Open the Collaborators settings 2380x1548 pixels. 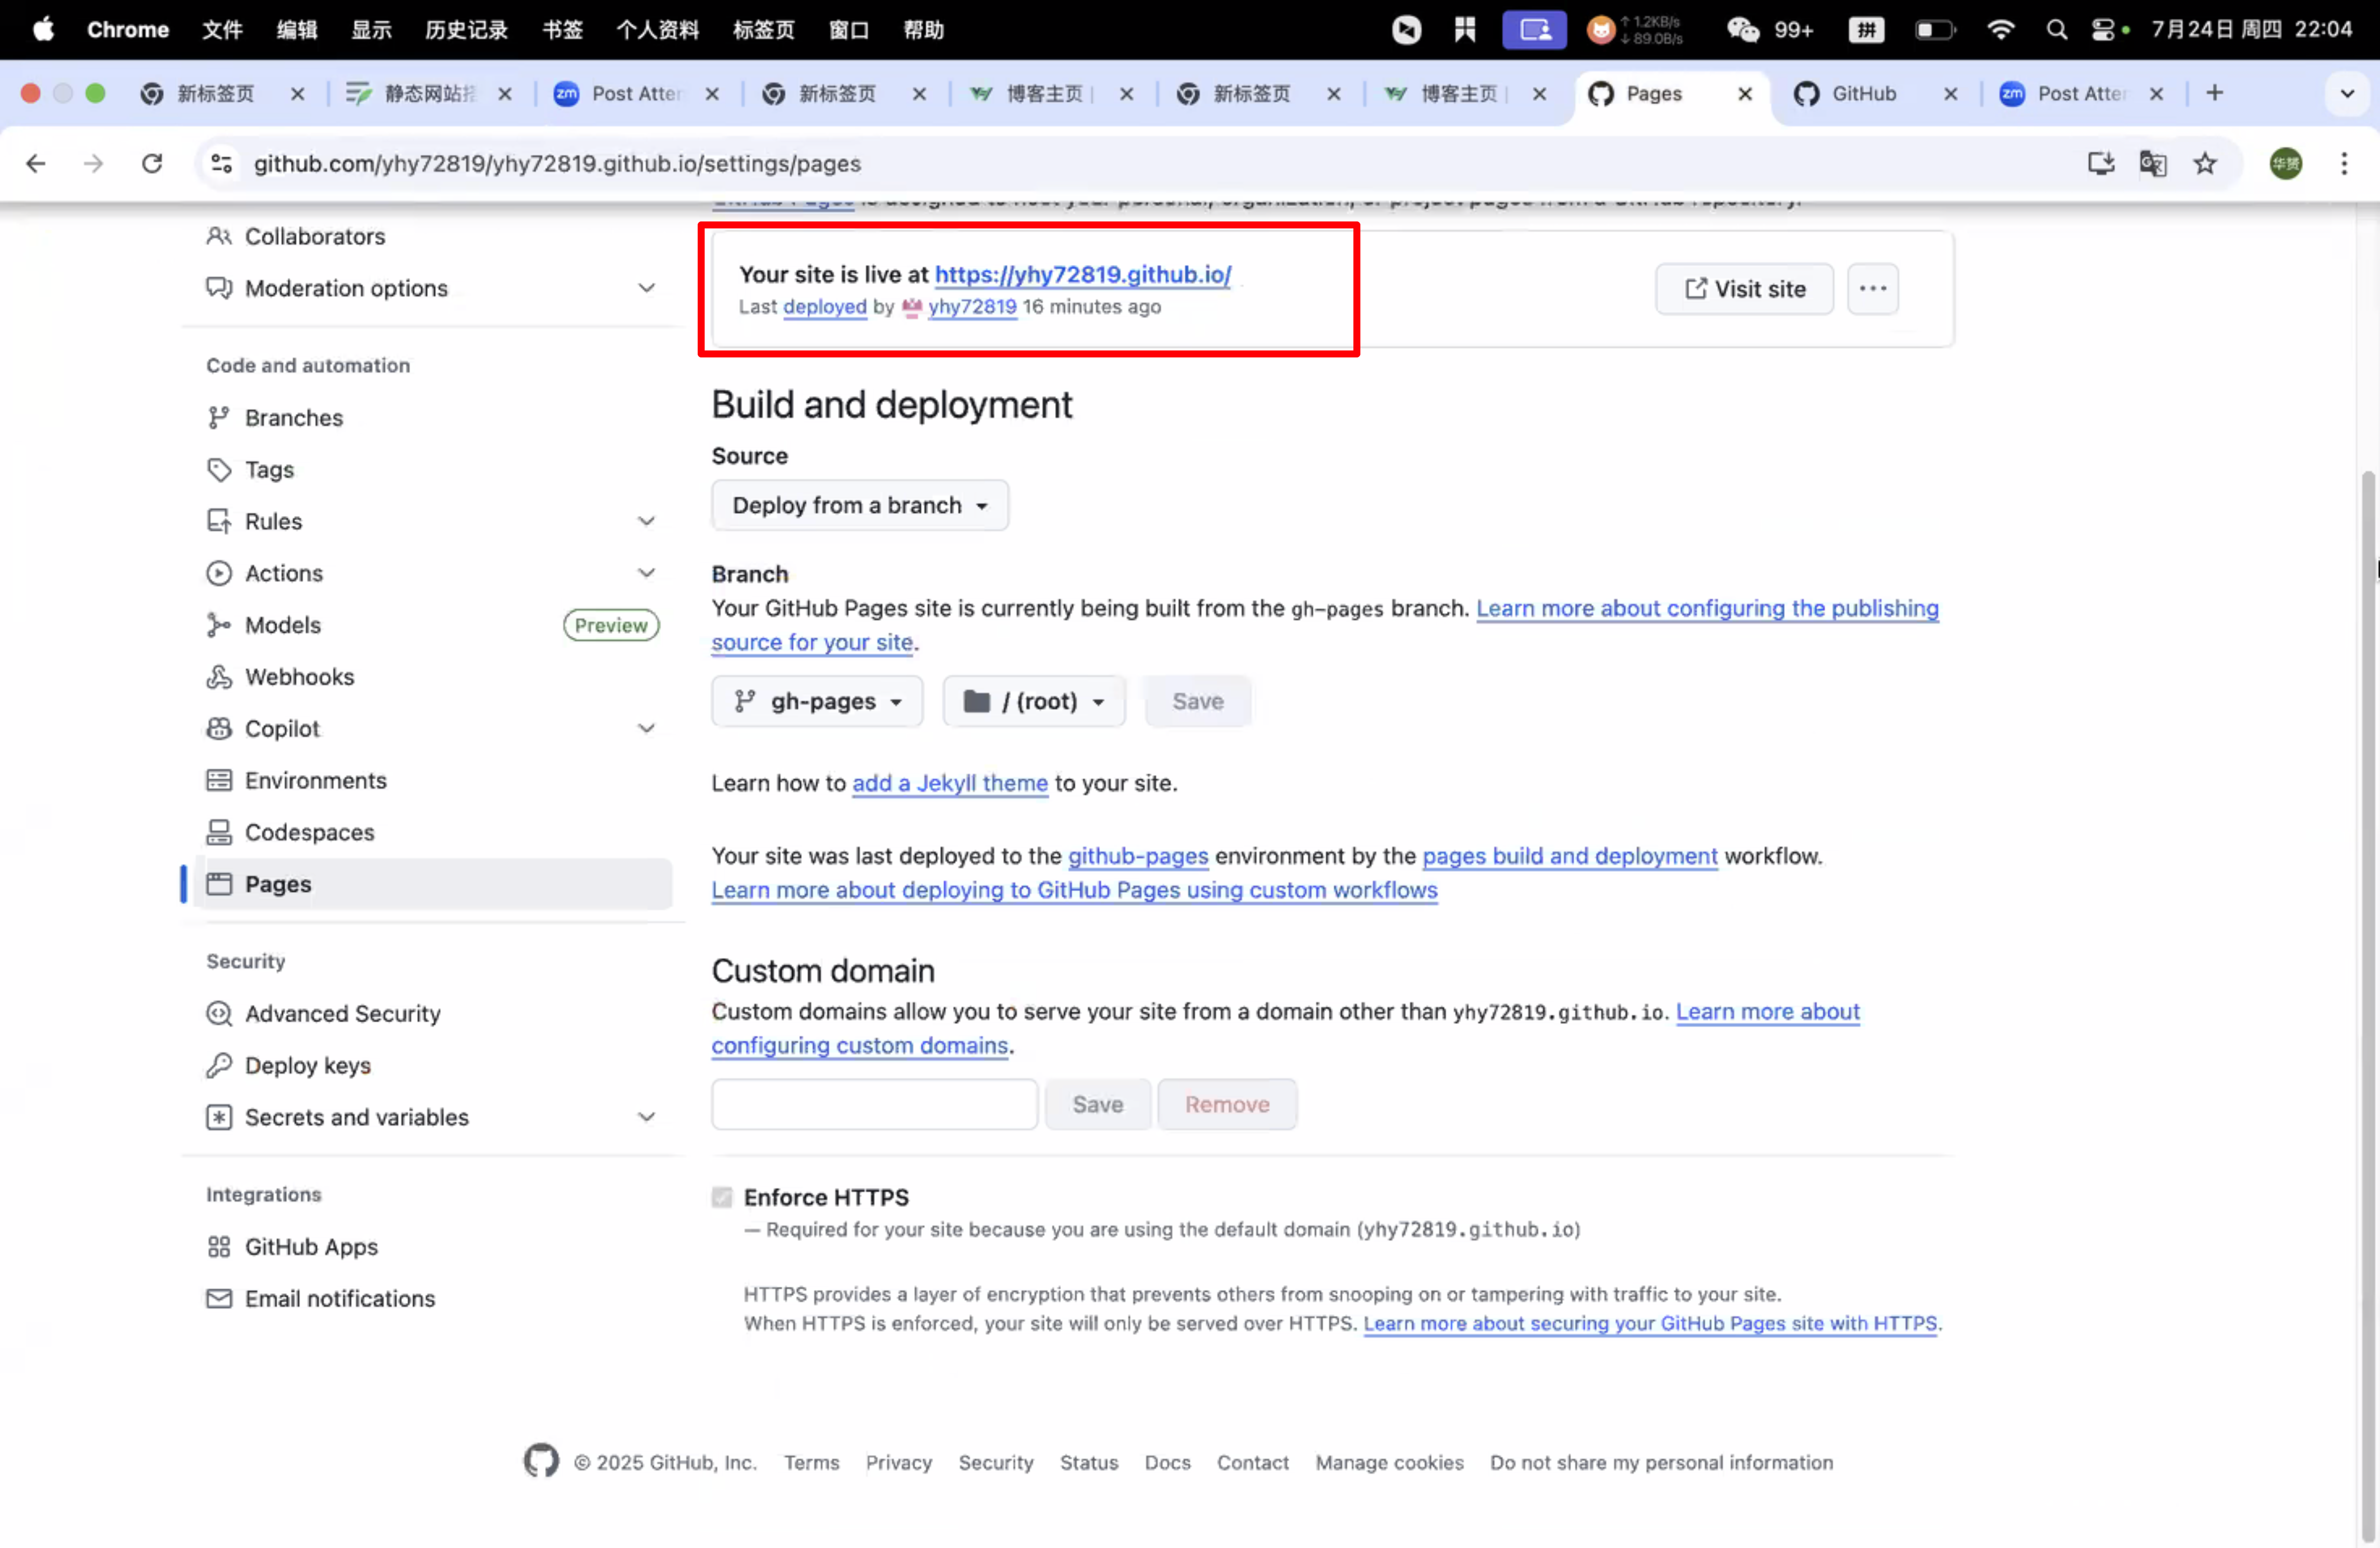(x=315, y=236)
